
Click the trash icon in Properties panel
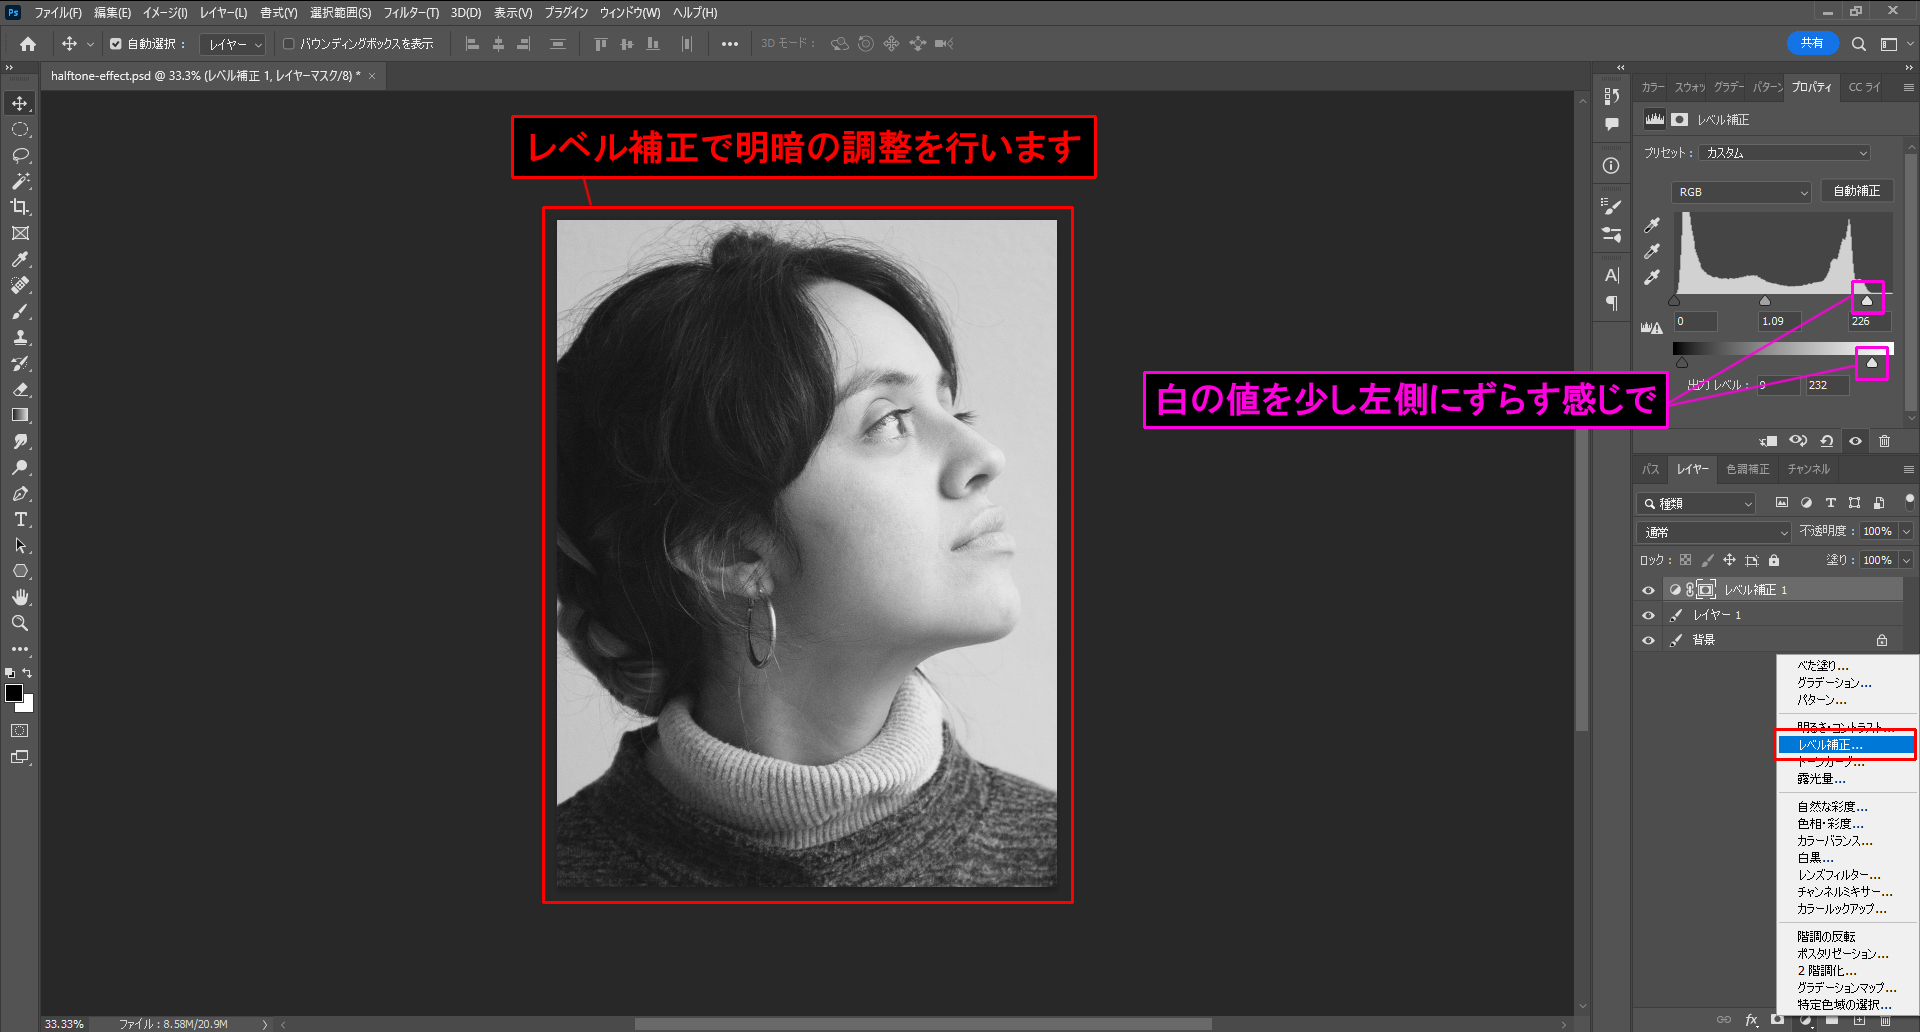click(x=1884, y=441)
